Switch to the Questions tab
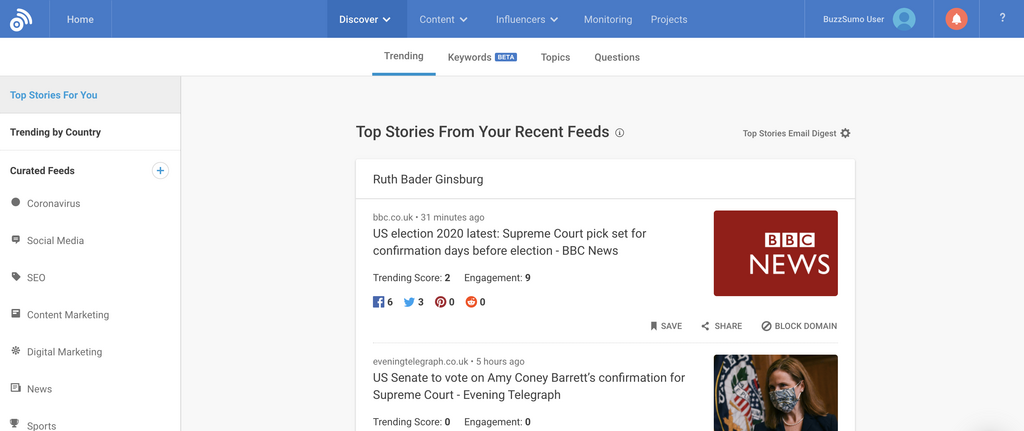Screen dimensions: 1024x431 pos(617,57)
